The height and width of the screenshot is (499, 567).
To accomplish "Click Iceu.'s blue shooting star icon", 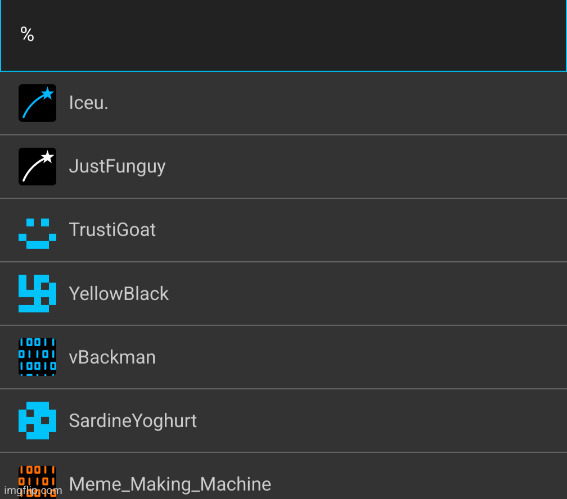I will [x=37, y=103].
